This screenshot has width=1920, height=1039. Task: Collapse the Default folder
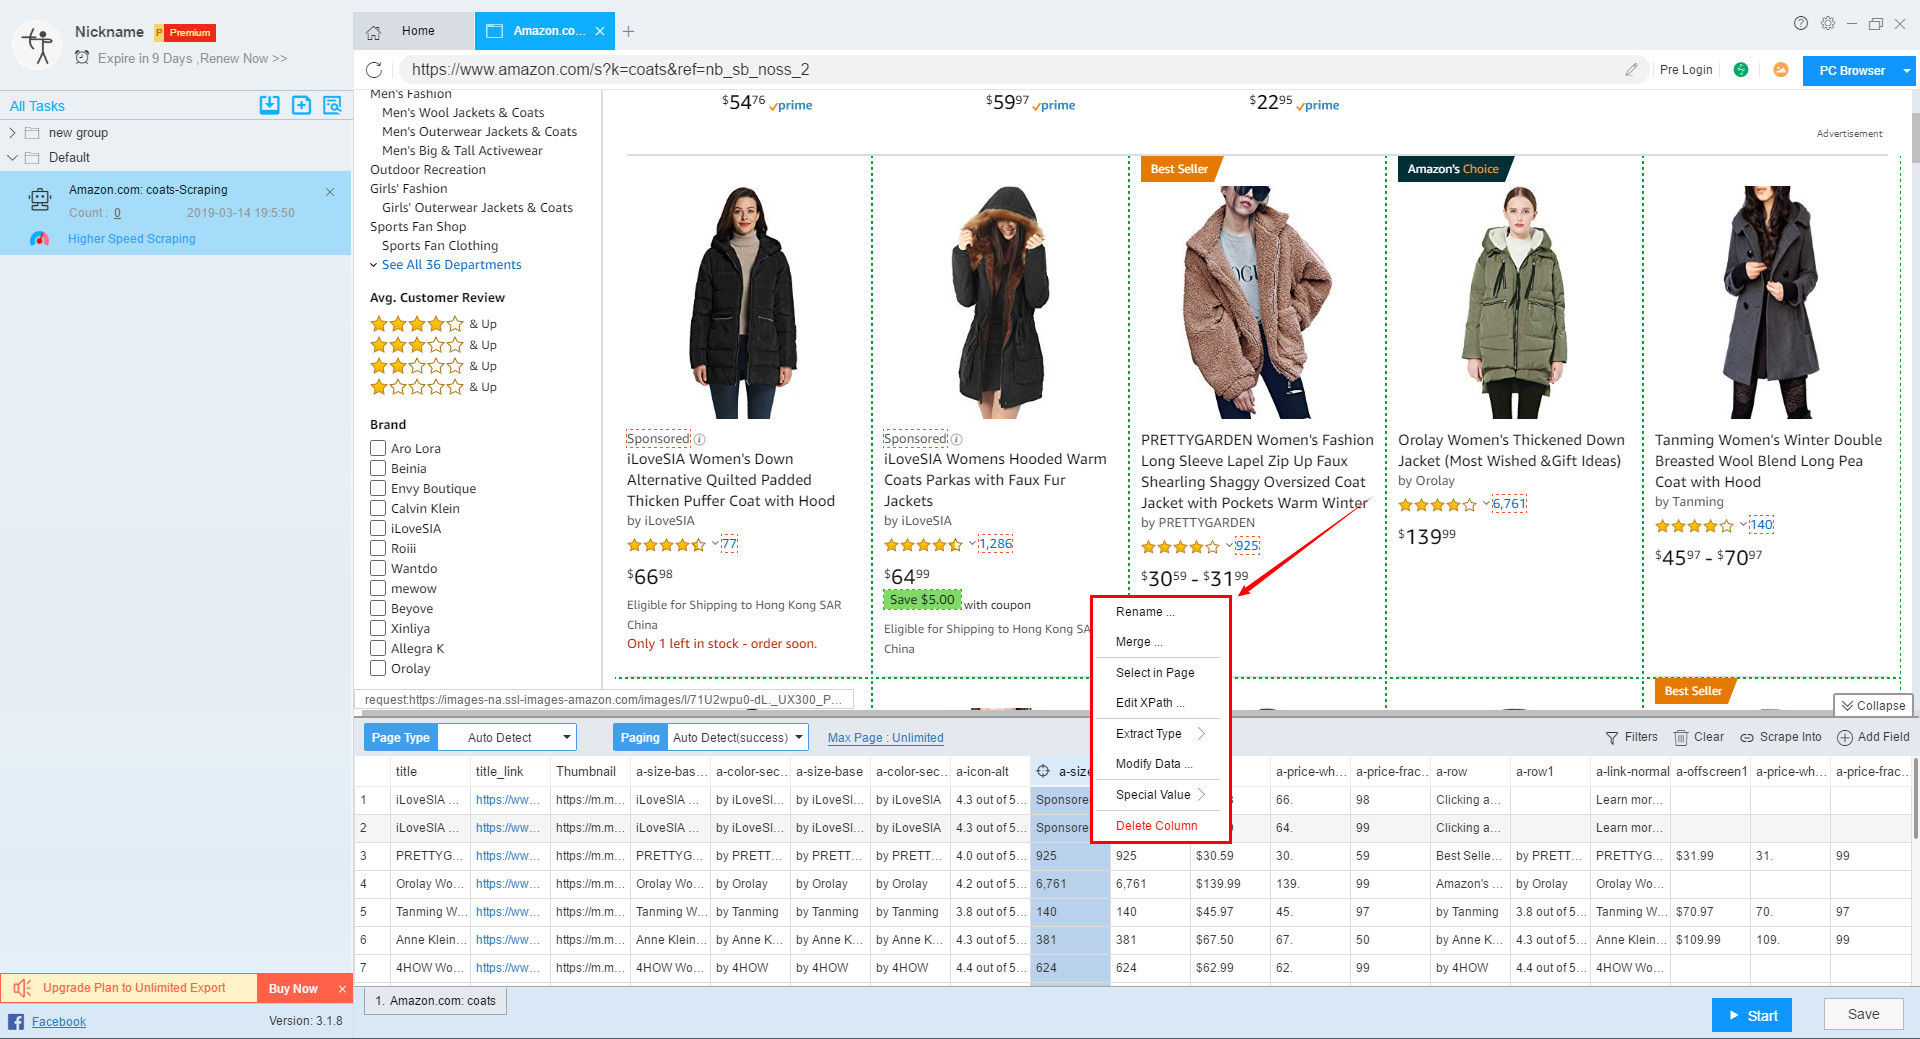click(12, 158)
